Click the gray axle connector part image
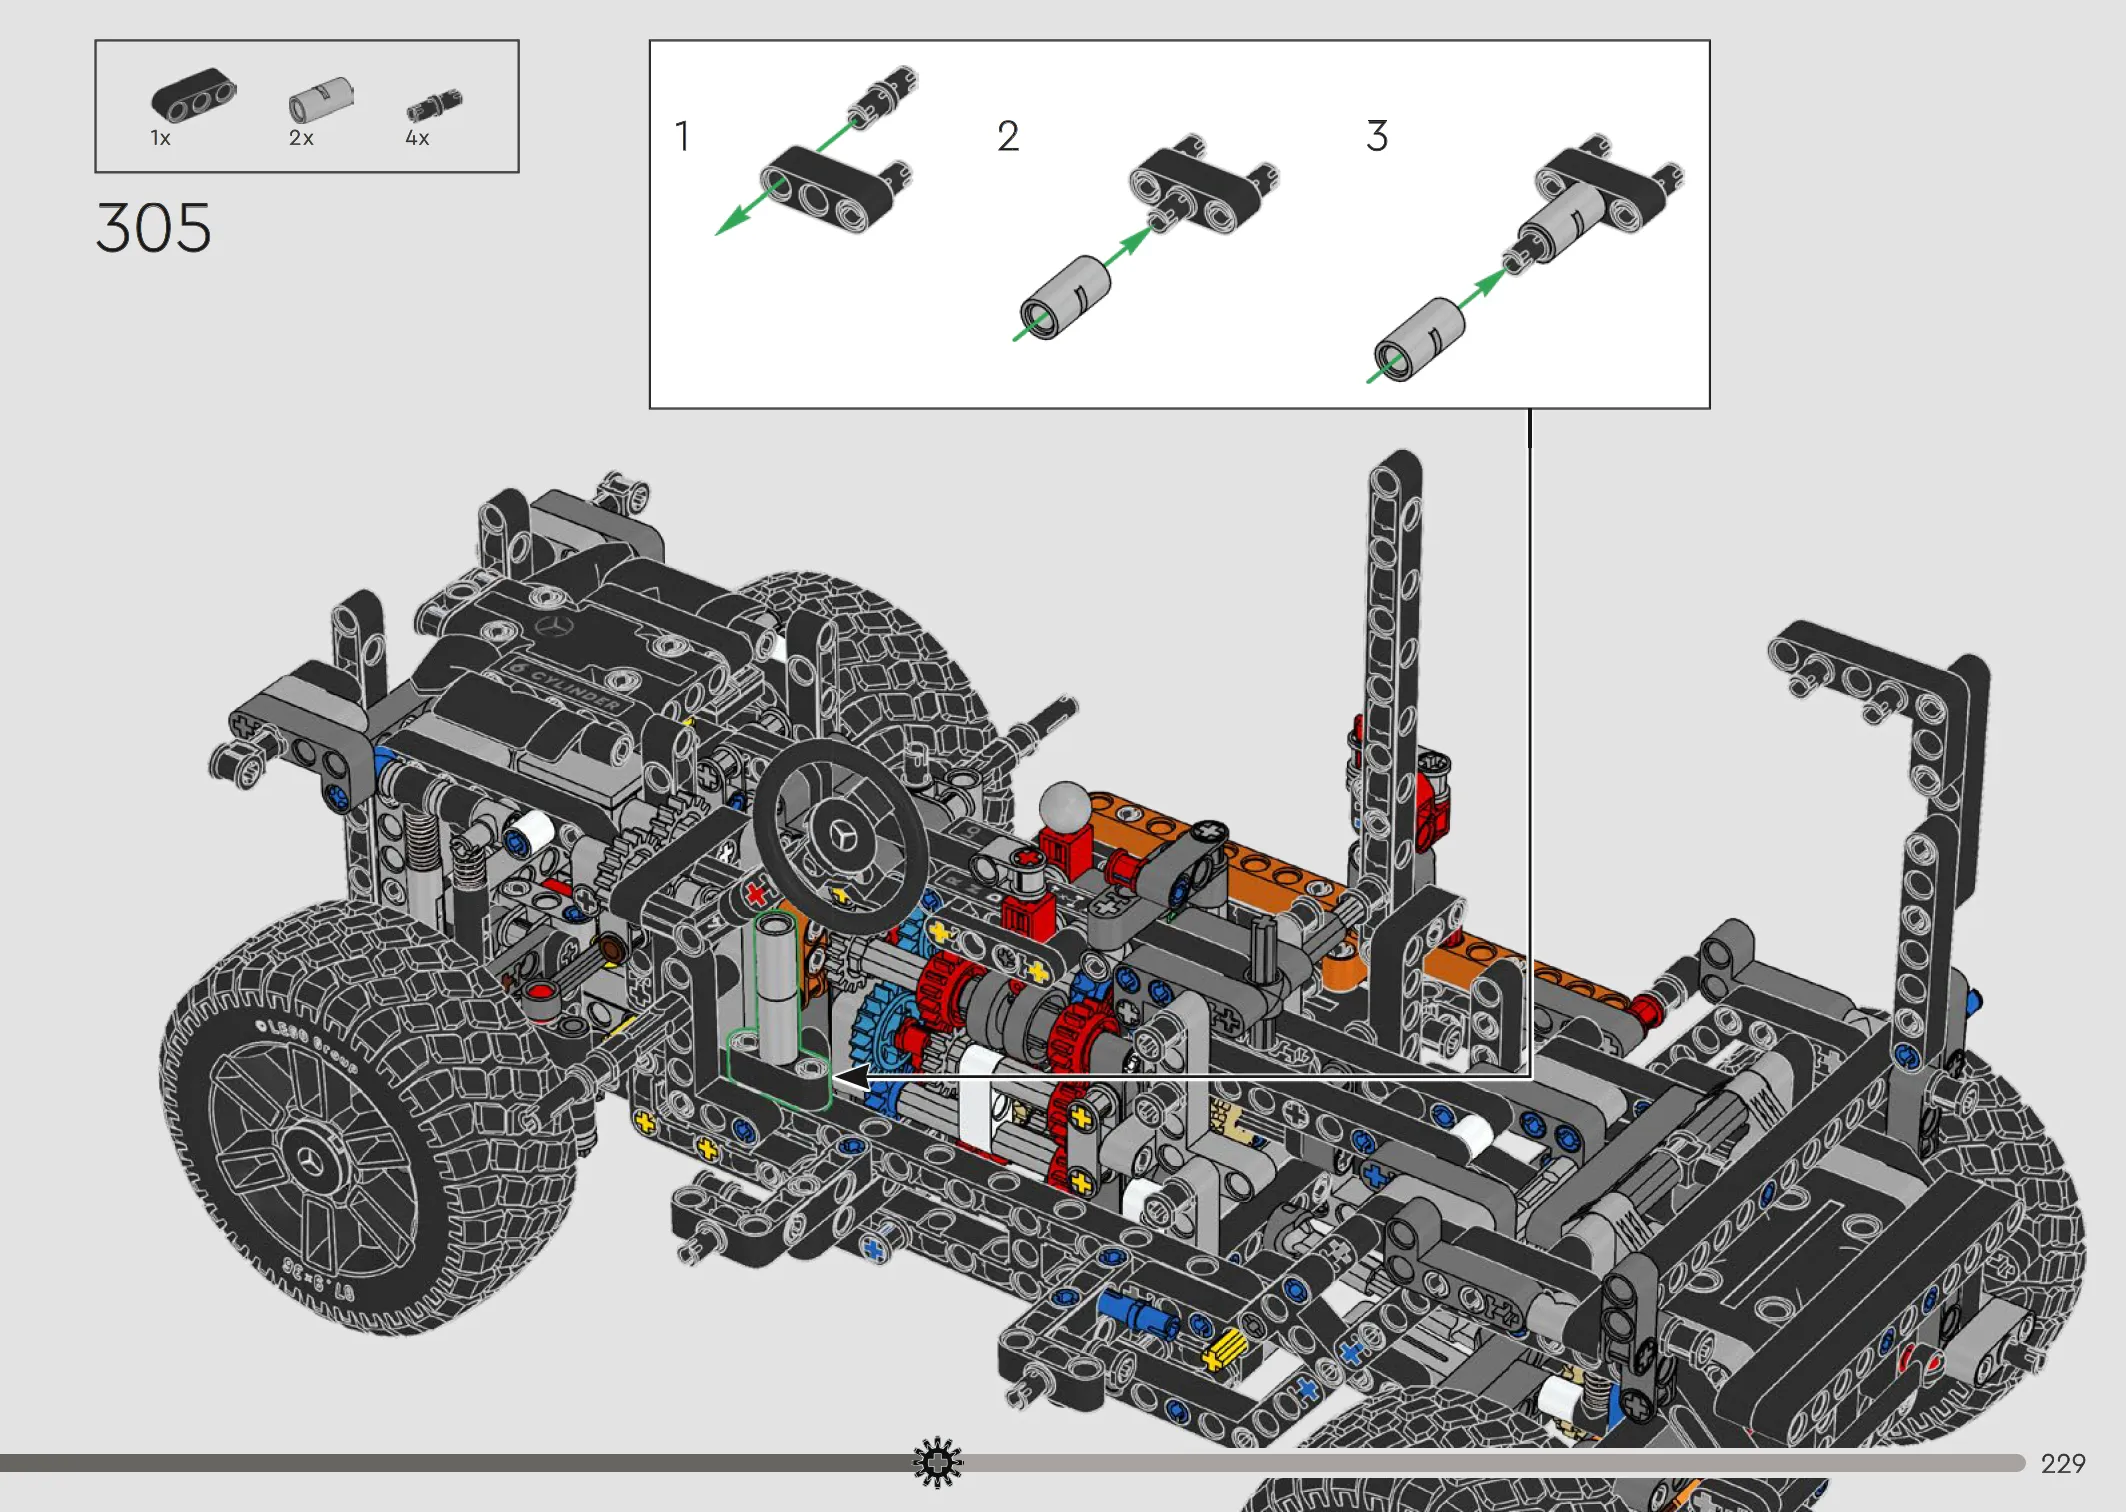 pyautogui.click(x=321, y=99)
